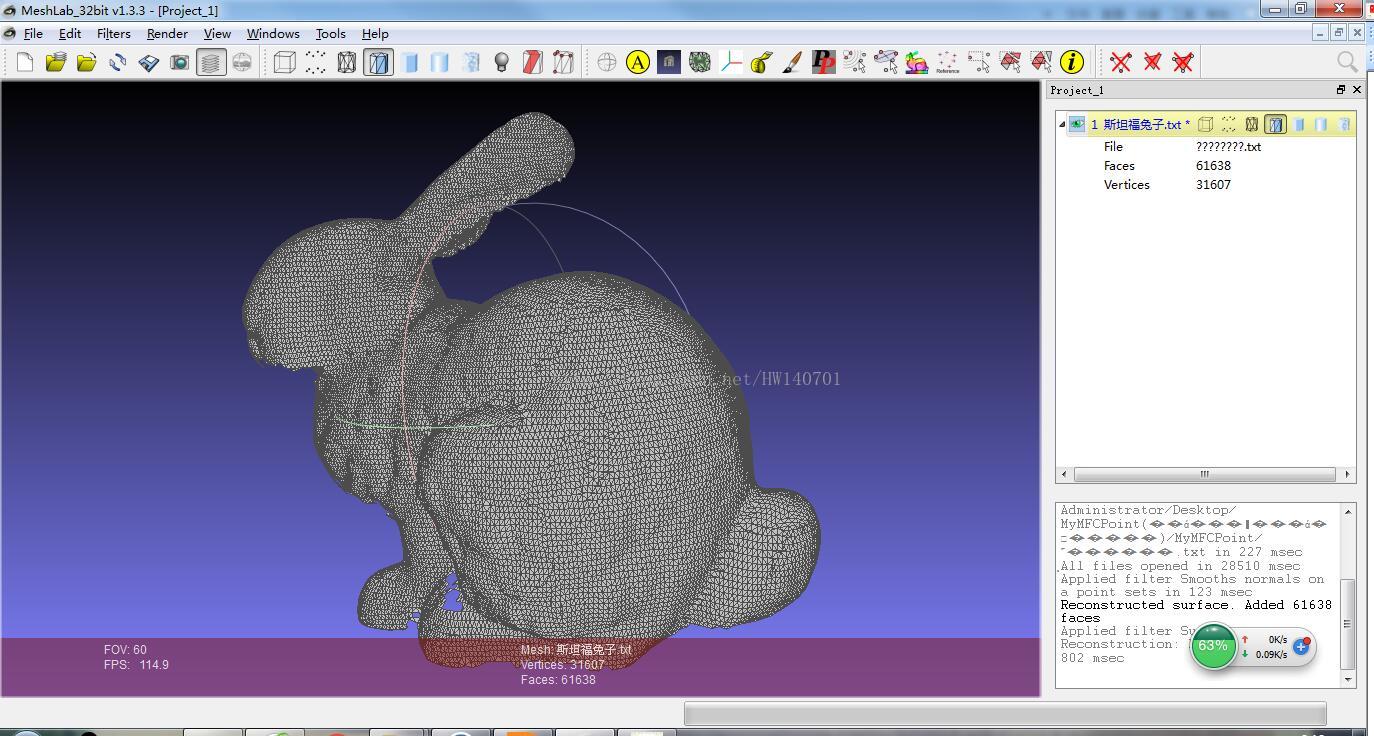Delete faces and vertices last red X
The height and width of the screenshot is (736, 1374).
coord(1183,62)
